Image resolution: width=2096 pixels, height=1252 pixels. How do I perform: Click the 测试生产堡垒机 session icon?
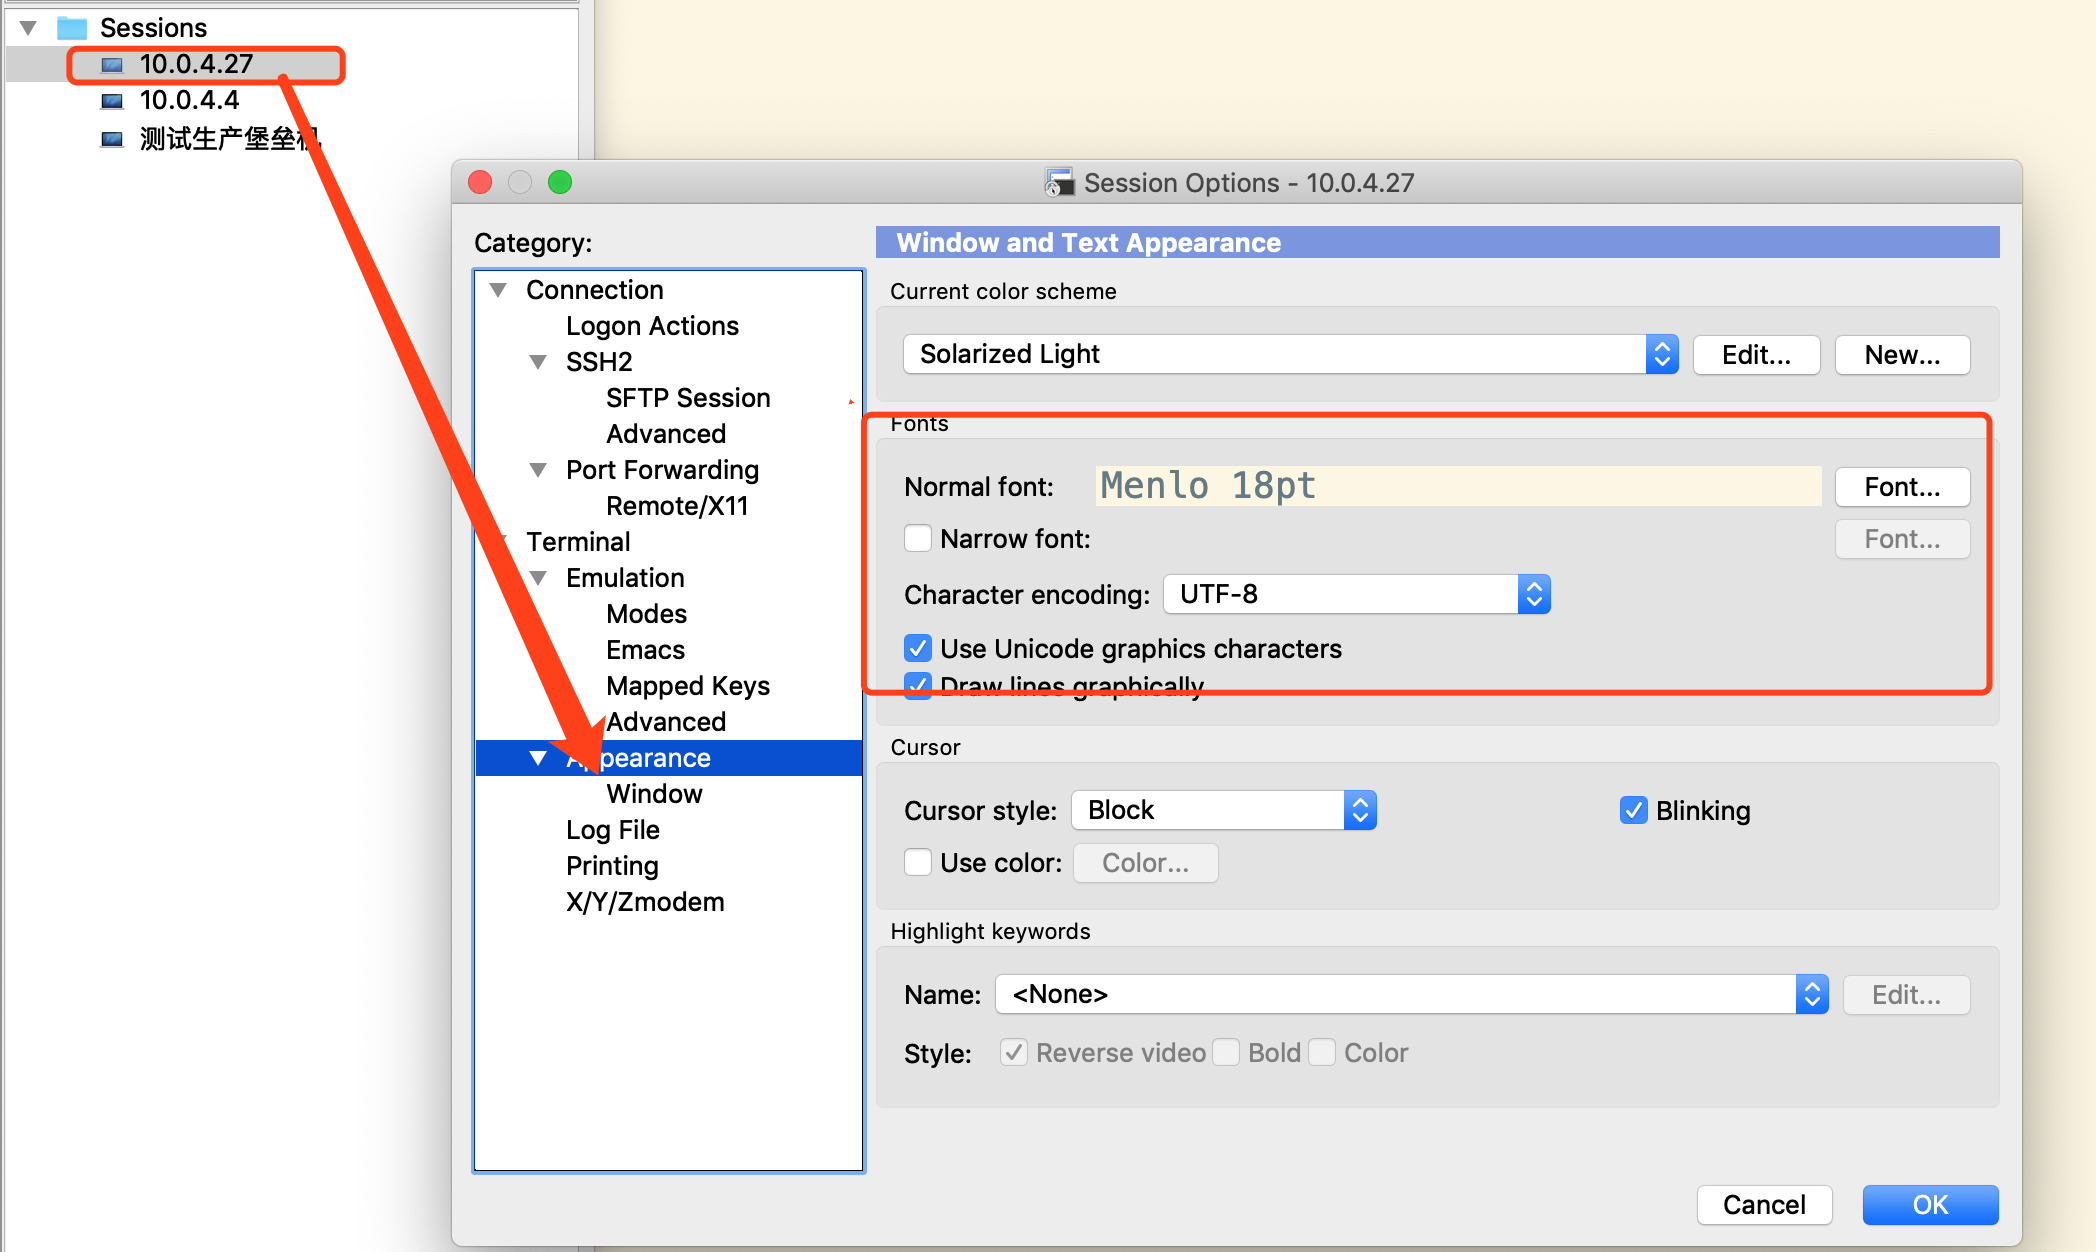pos(113,138)
